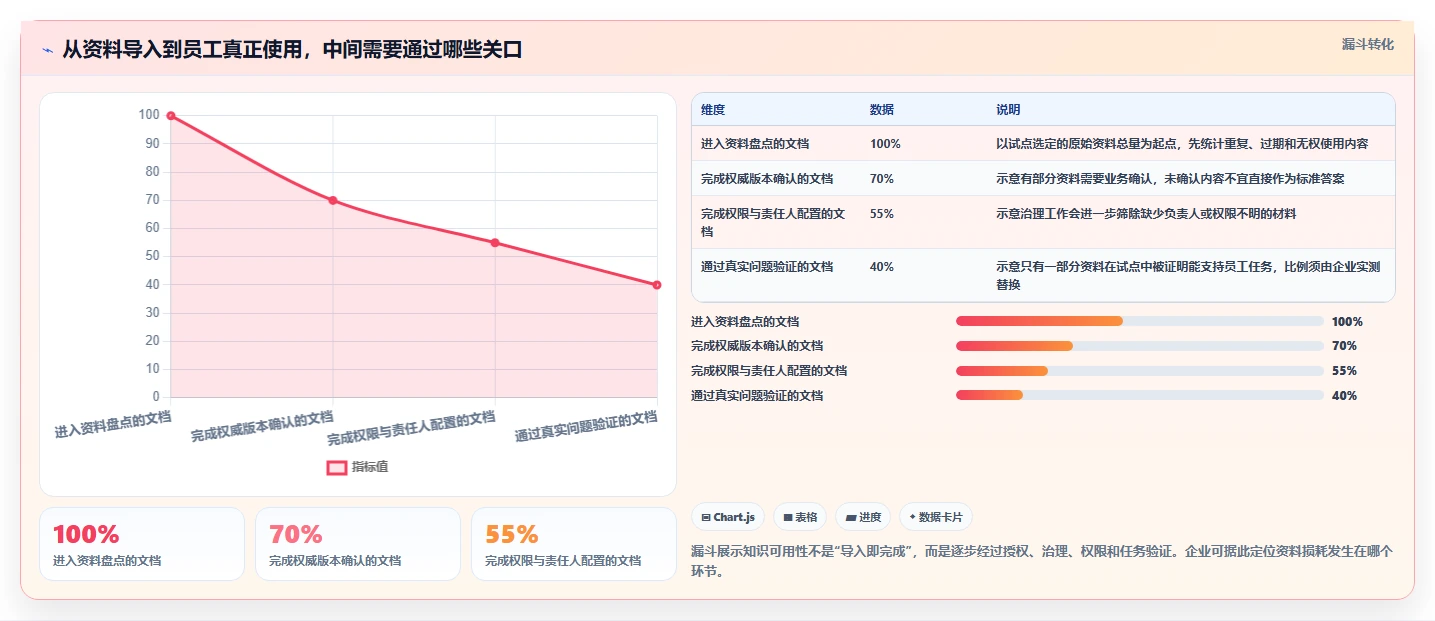Click the 说明 table column header

point(1008,110)
